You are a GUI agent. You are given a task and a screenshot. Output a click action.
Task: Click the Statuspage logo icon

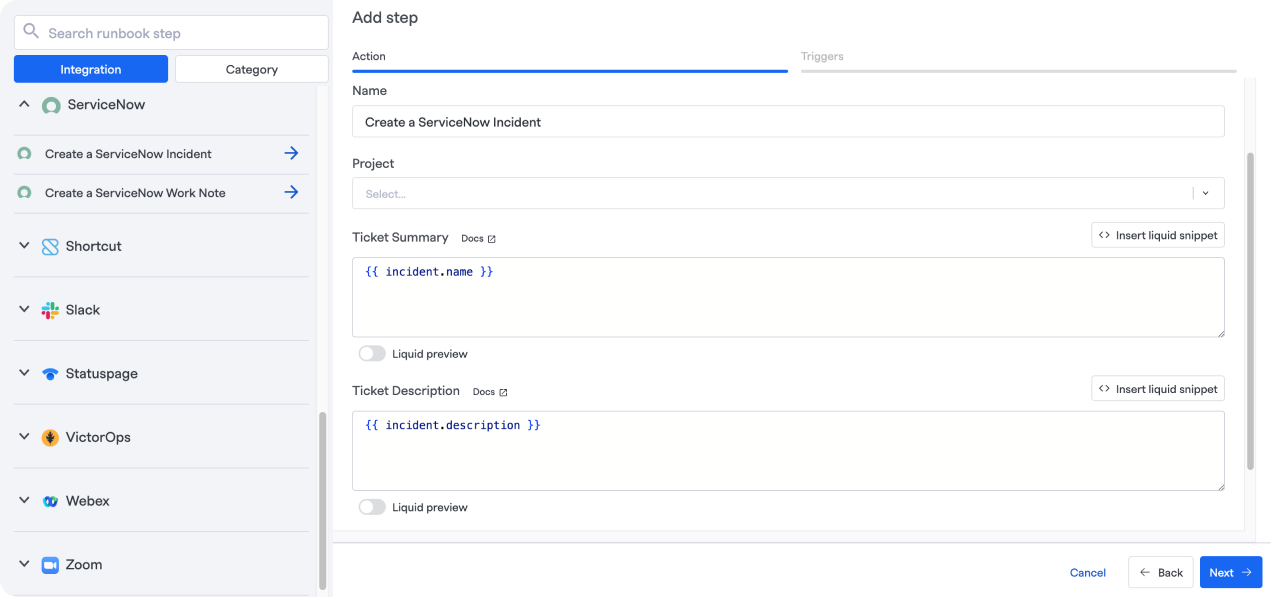[x=50, y=374]
